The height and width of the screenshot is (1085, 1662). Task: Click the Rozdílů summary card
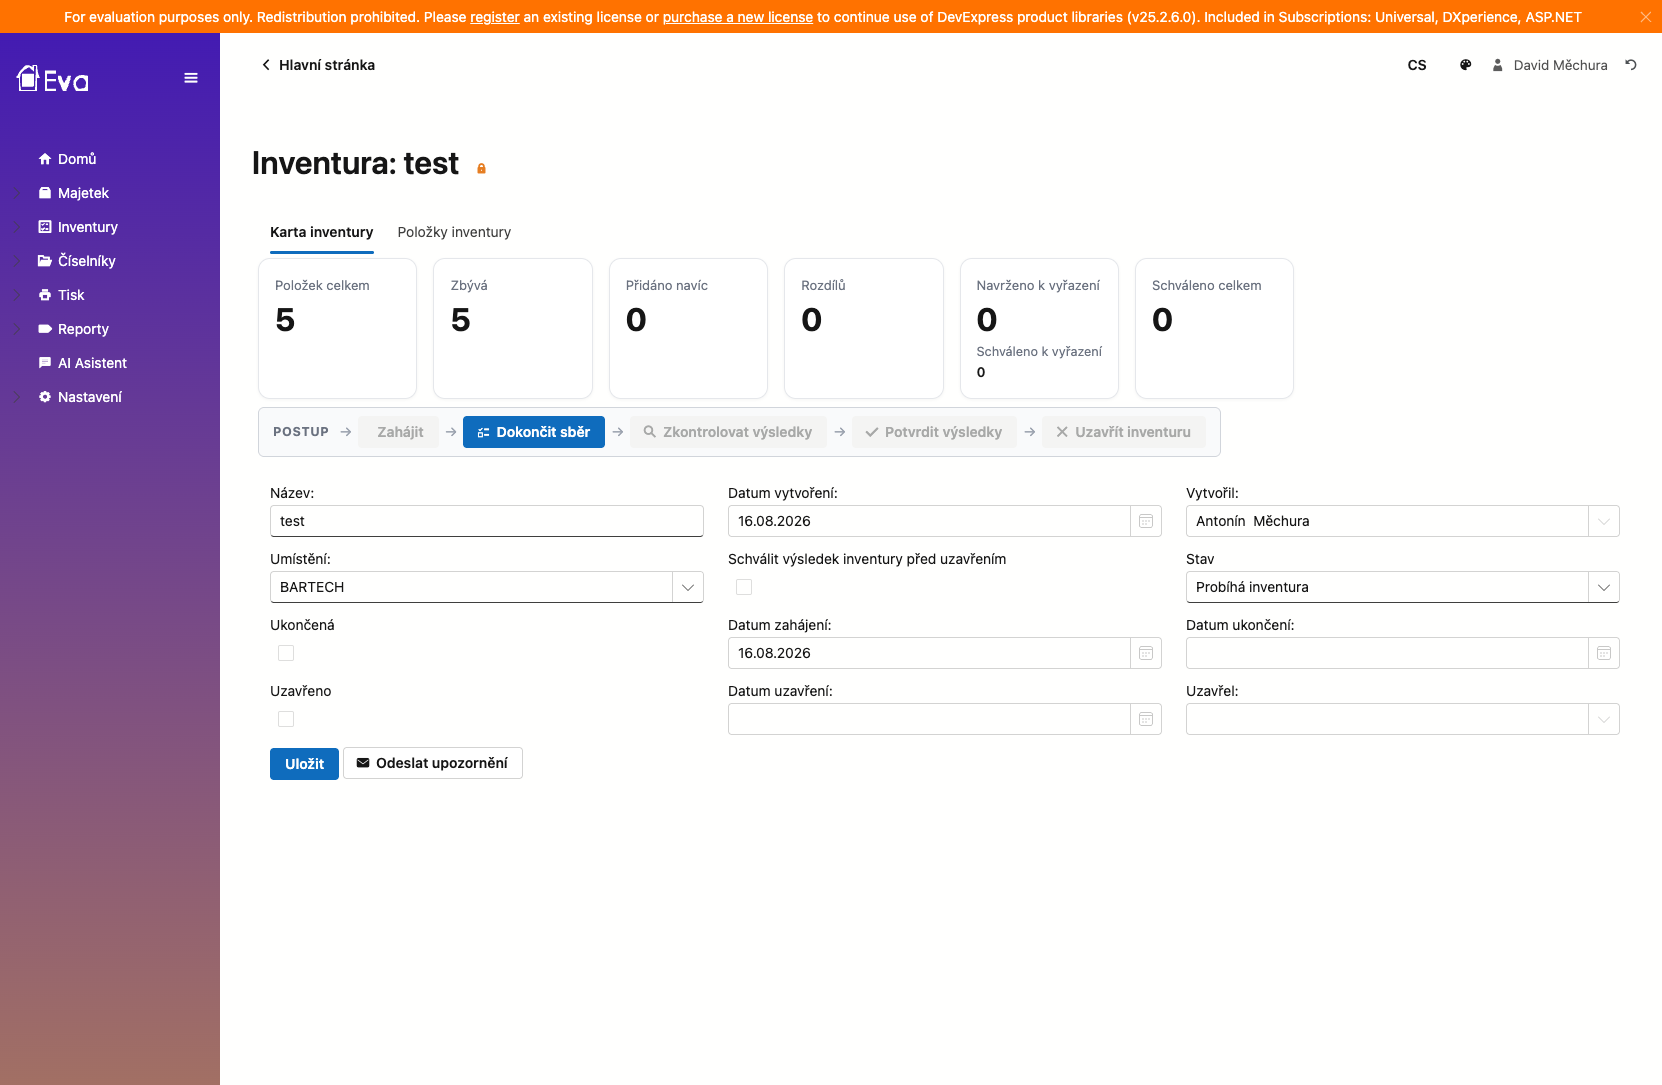click(864, 328)
